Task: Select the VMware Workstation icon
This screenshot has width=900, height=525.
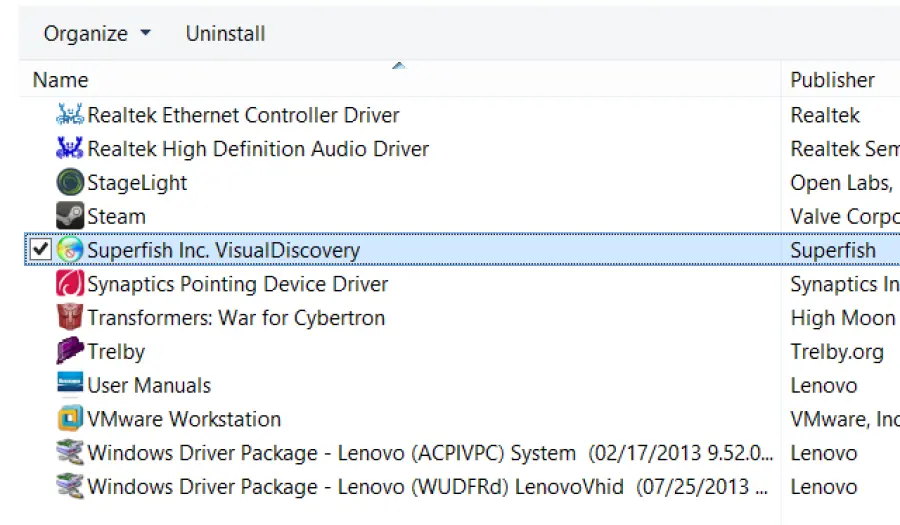Action: (x=70, y=418)
